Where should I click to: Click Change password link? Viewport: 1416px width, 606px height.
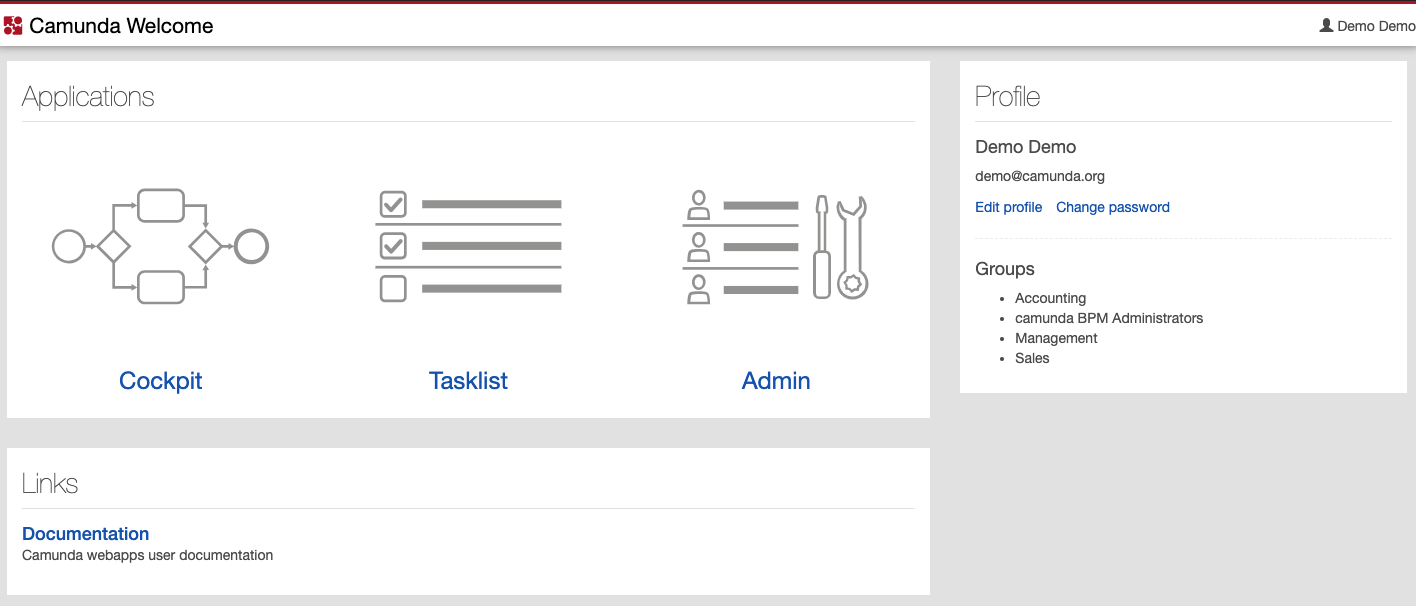click(x=1113, y=207)
